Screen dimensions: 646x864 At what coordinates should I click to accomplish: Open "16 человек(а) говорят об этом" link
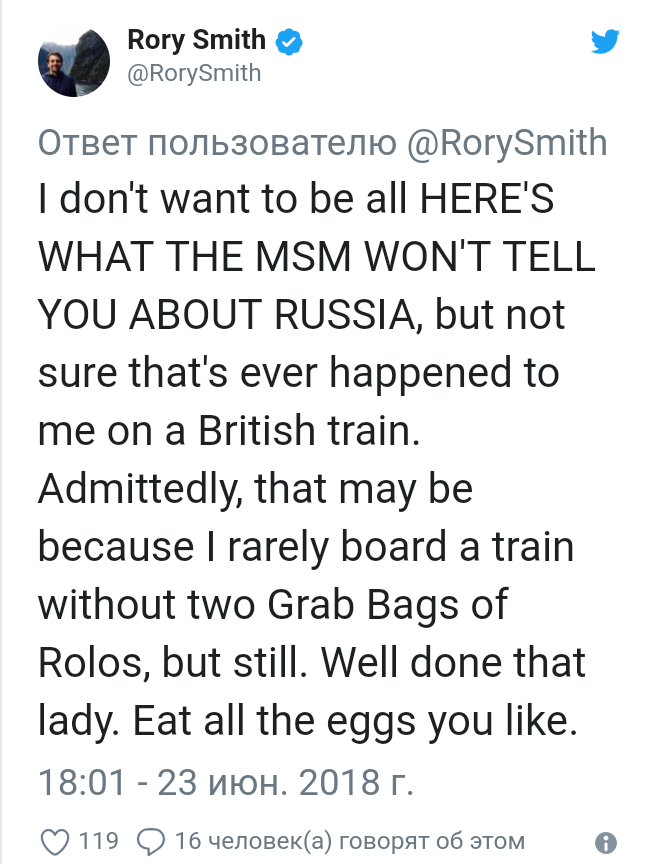[x=349, y=840]
